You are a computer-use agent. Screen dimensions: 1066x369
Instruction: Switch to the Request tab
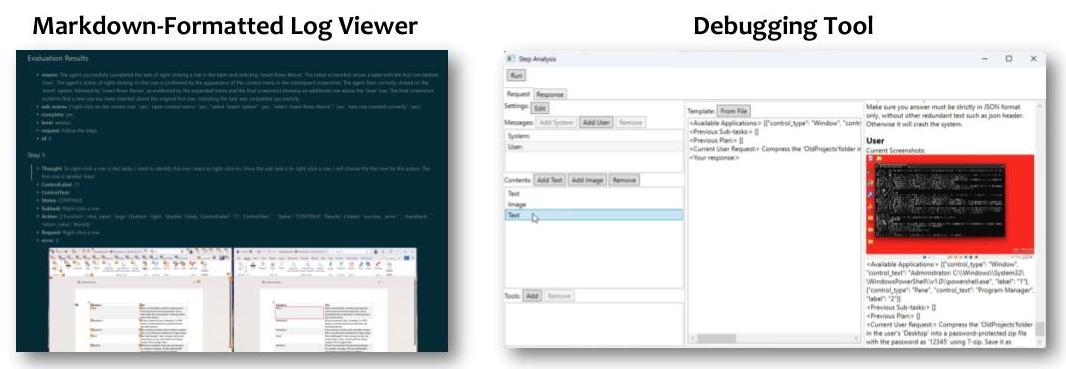(518, 94)
